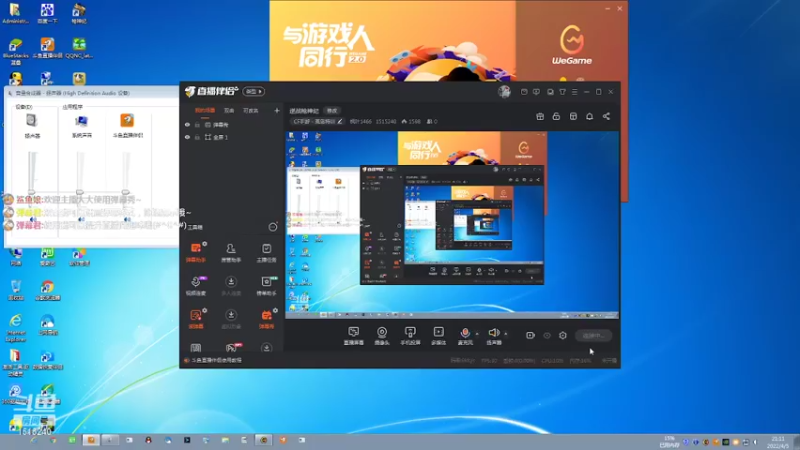
Task: Adjust the system sounds volume slider
Action: click(x=80, y=191)
